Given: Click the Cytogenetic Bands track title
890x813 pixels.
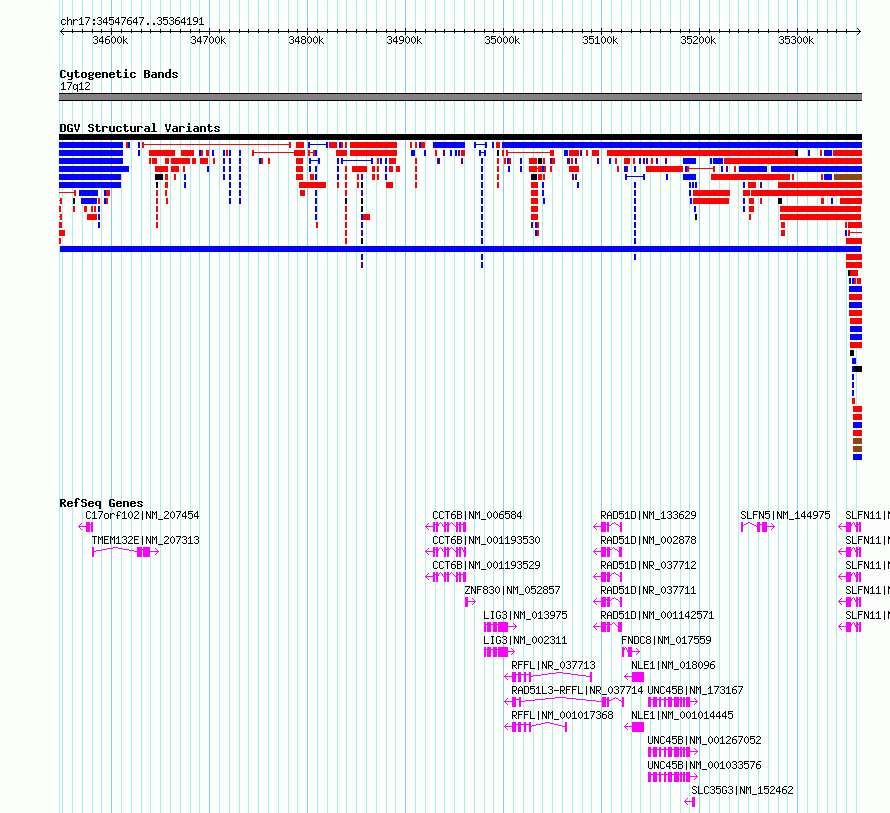Looking at the screenshot, I should pos(119,74).
